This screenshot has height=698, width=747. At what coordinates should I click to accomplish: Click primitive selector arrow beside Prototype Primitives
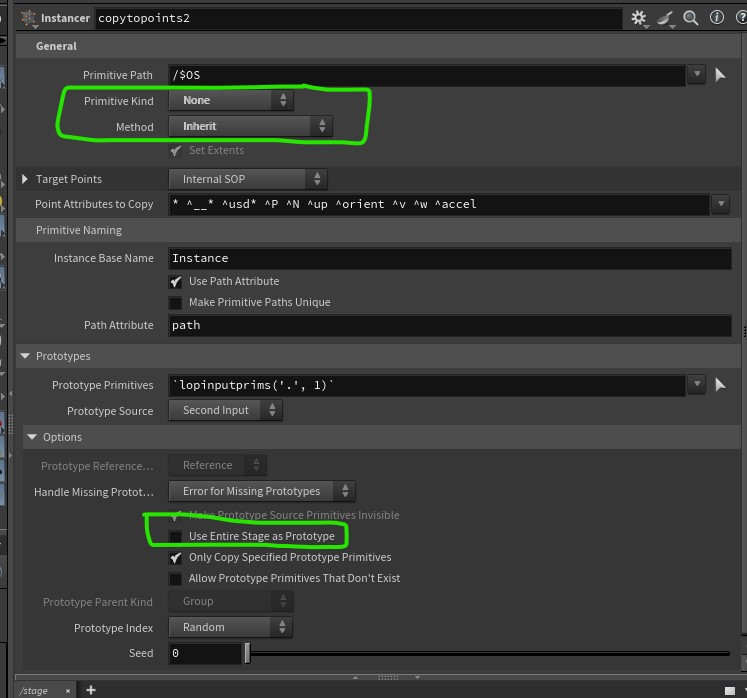(720, 385)
